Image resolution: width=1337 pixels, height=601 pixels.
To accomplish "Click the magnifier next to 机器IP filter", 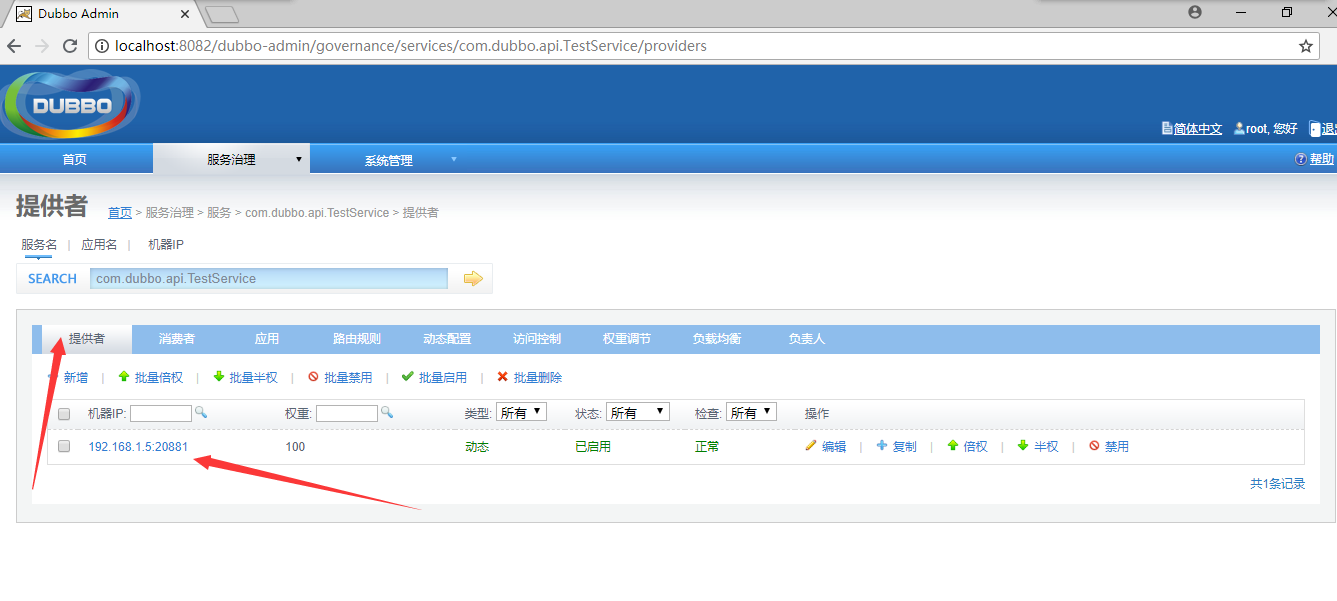I will point(200,412).
